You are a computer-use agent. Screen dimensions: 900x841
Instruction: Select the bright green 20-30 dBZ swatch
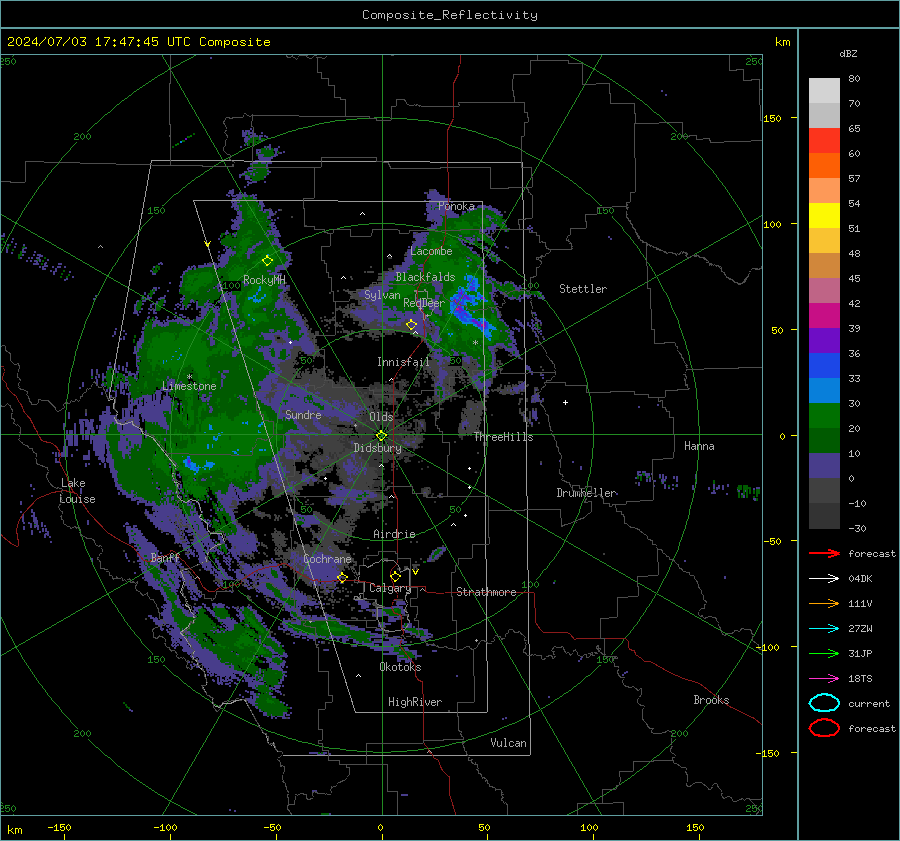[x=824, y=415]
